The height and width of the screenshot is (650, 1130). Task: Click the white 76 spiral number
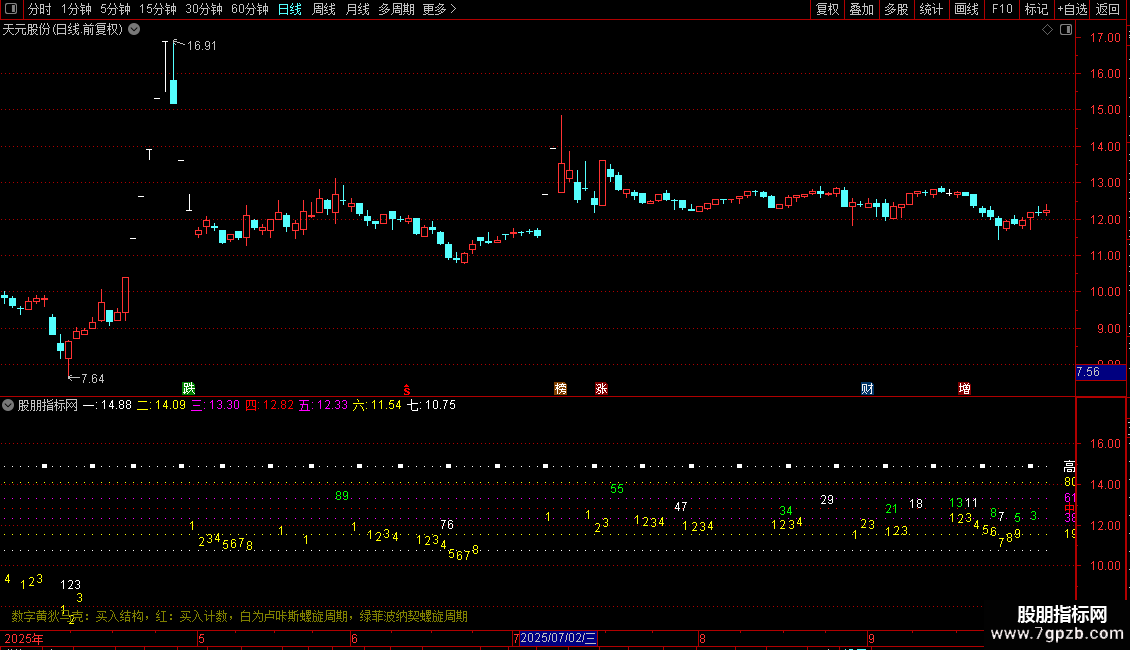coord(447,525)
